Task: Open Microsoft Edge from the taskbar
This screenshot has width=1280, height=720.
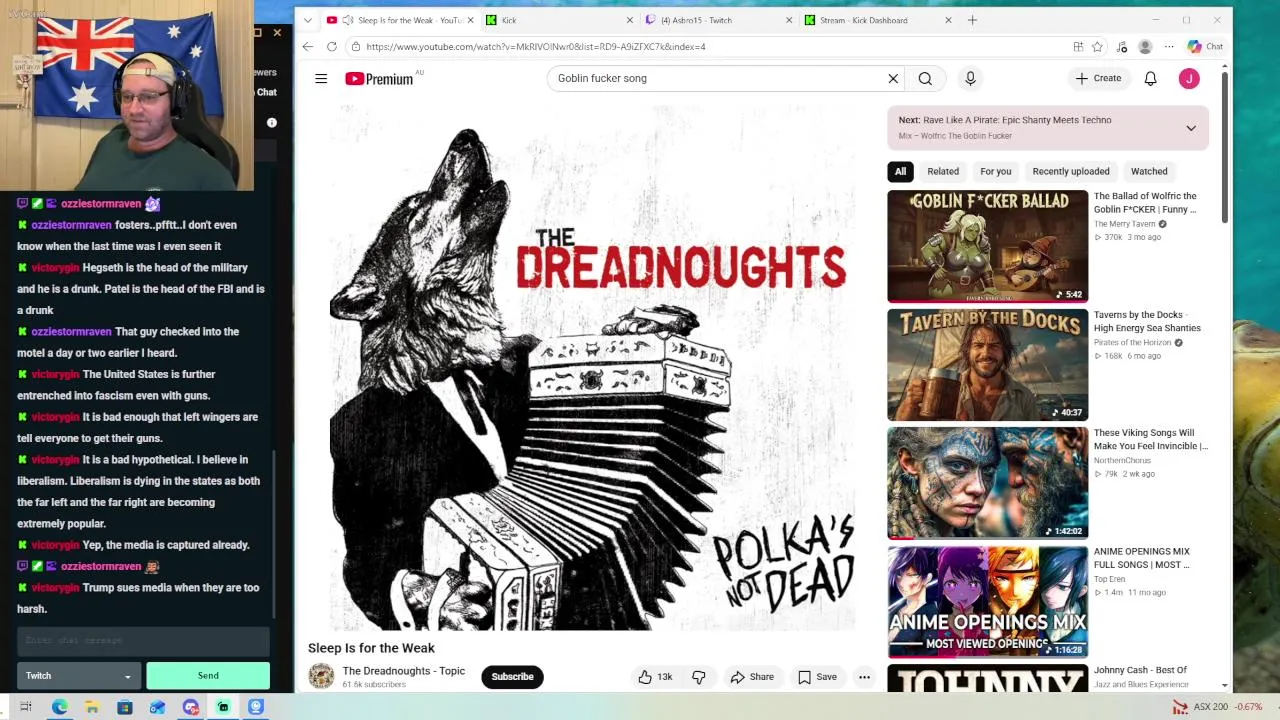Action: click(60, 707)
